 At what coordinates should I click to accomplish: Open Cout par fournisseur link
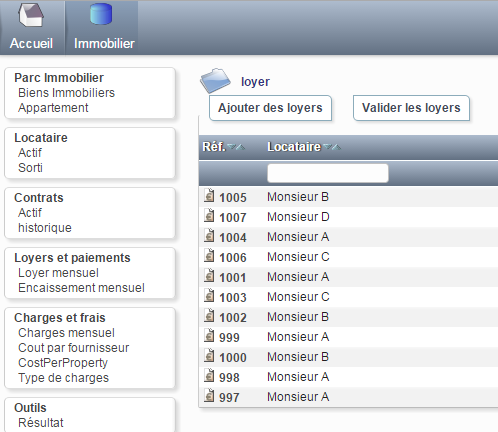[x=73, y=348]
